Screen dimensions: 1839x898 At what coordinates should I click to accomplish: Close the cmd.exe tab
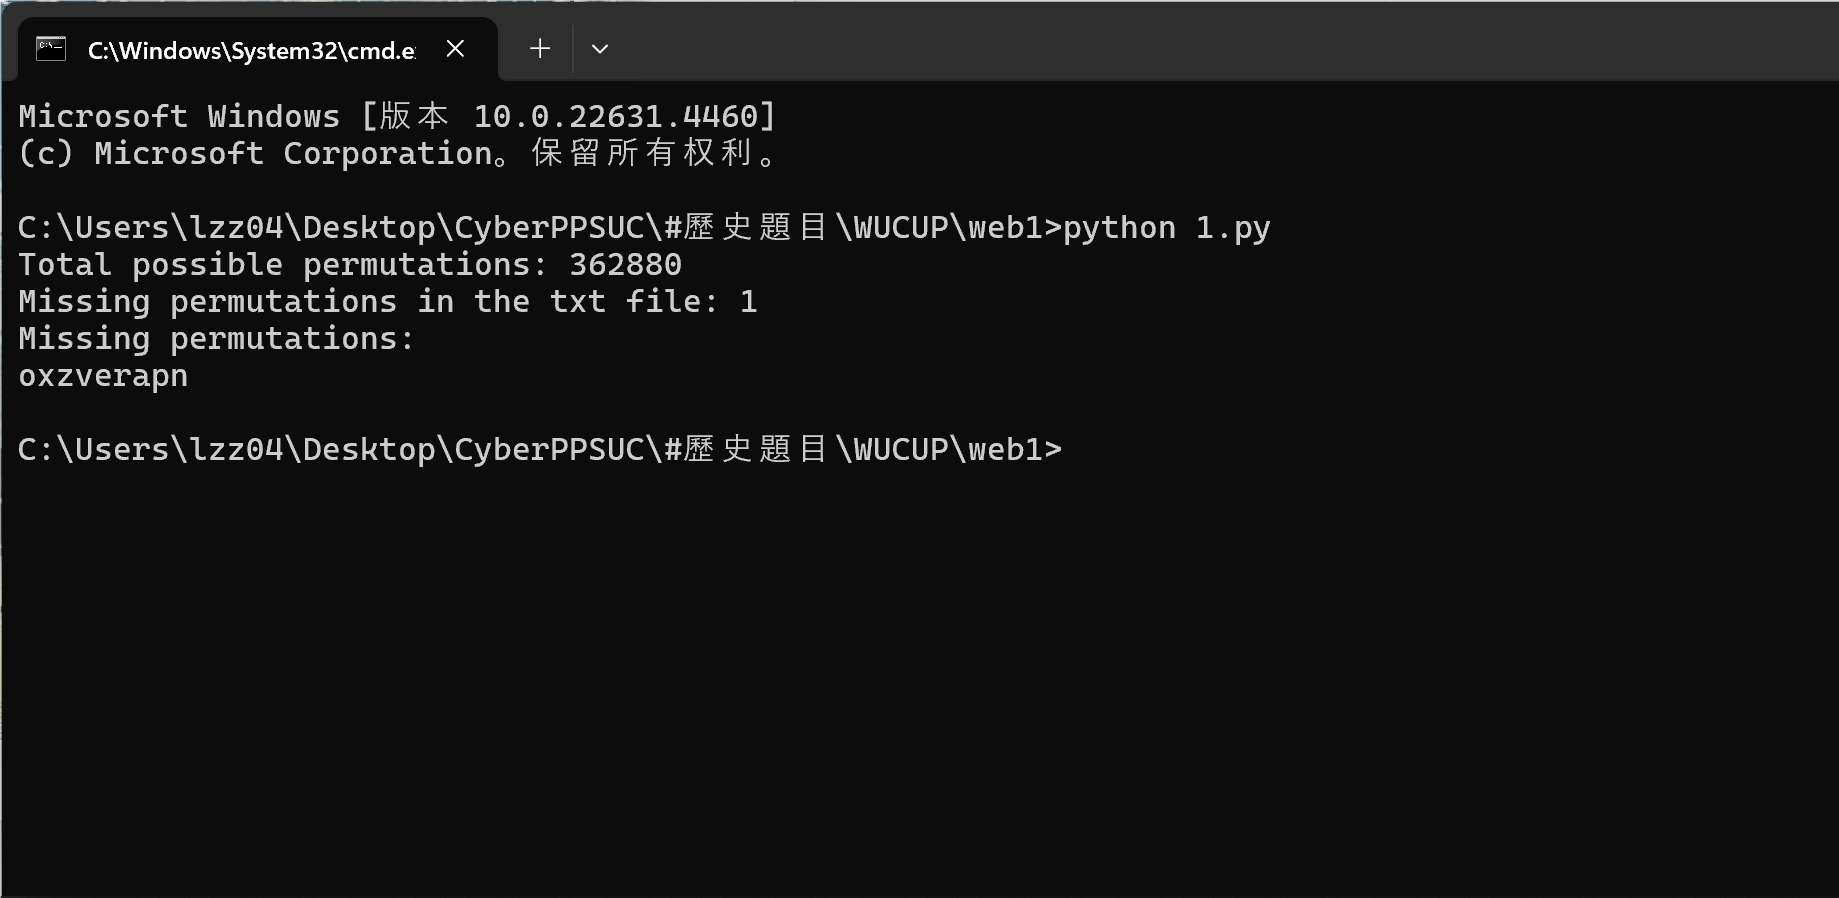click(x=455, y=48)
